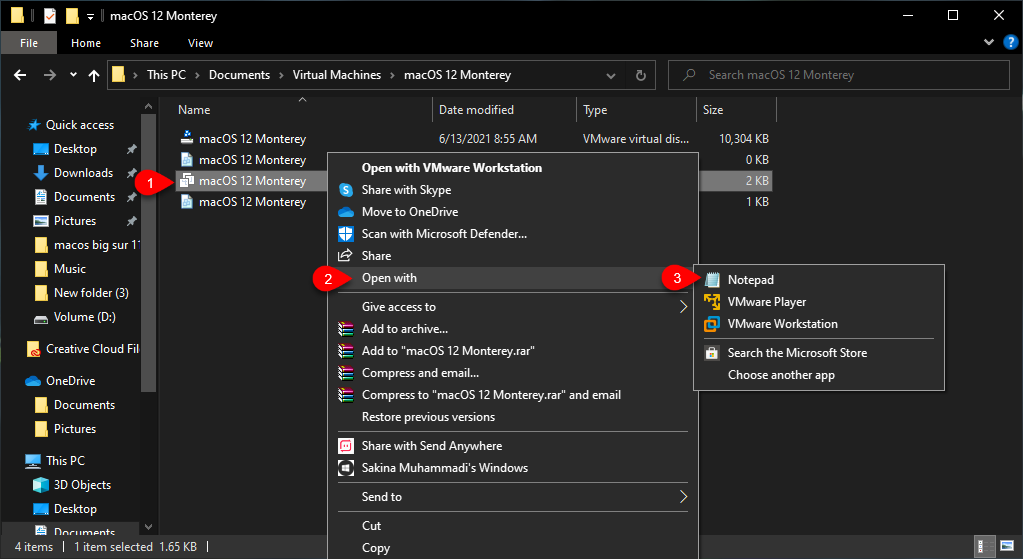Select Move to OneDrive
Image resolution: width=1023 pixels, height=559 pixels.
tap(410, 212)
